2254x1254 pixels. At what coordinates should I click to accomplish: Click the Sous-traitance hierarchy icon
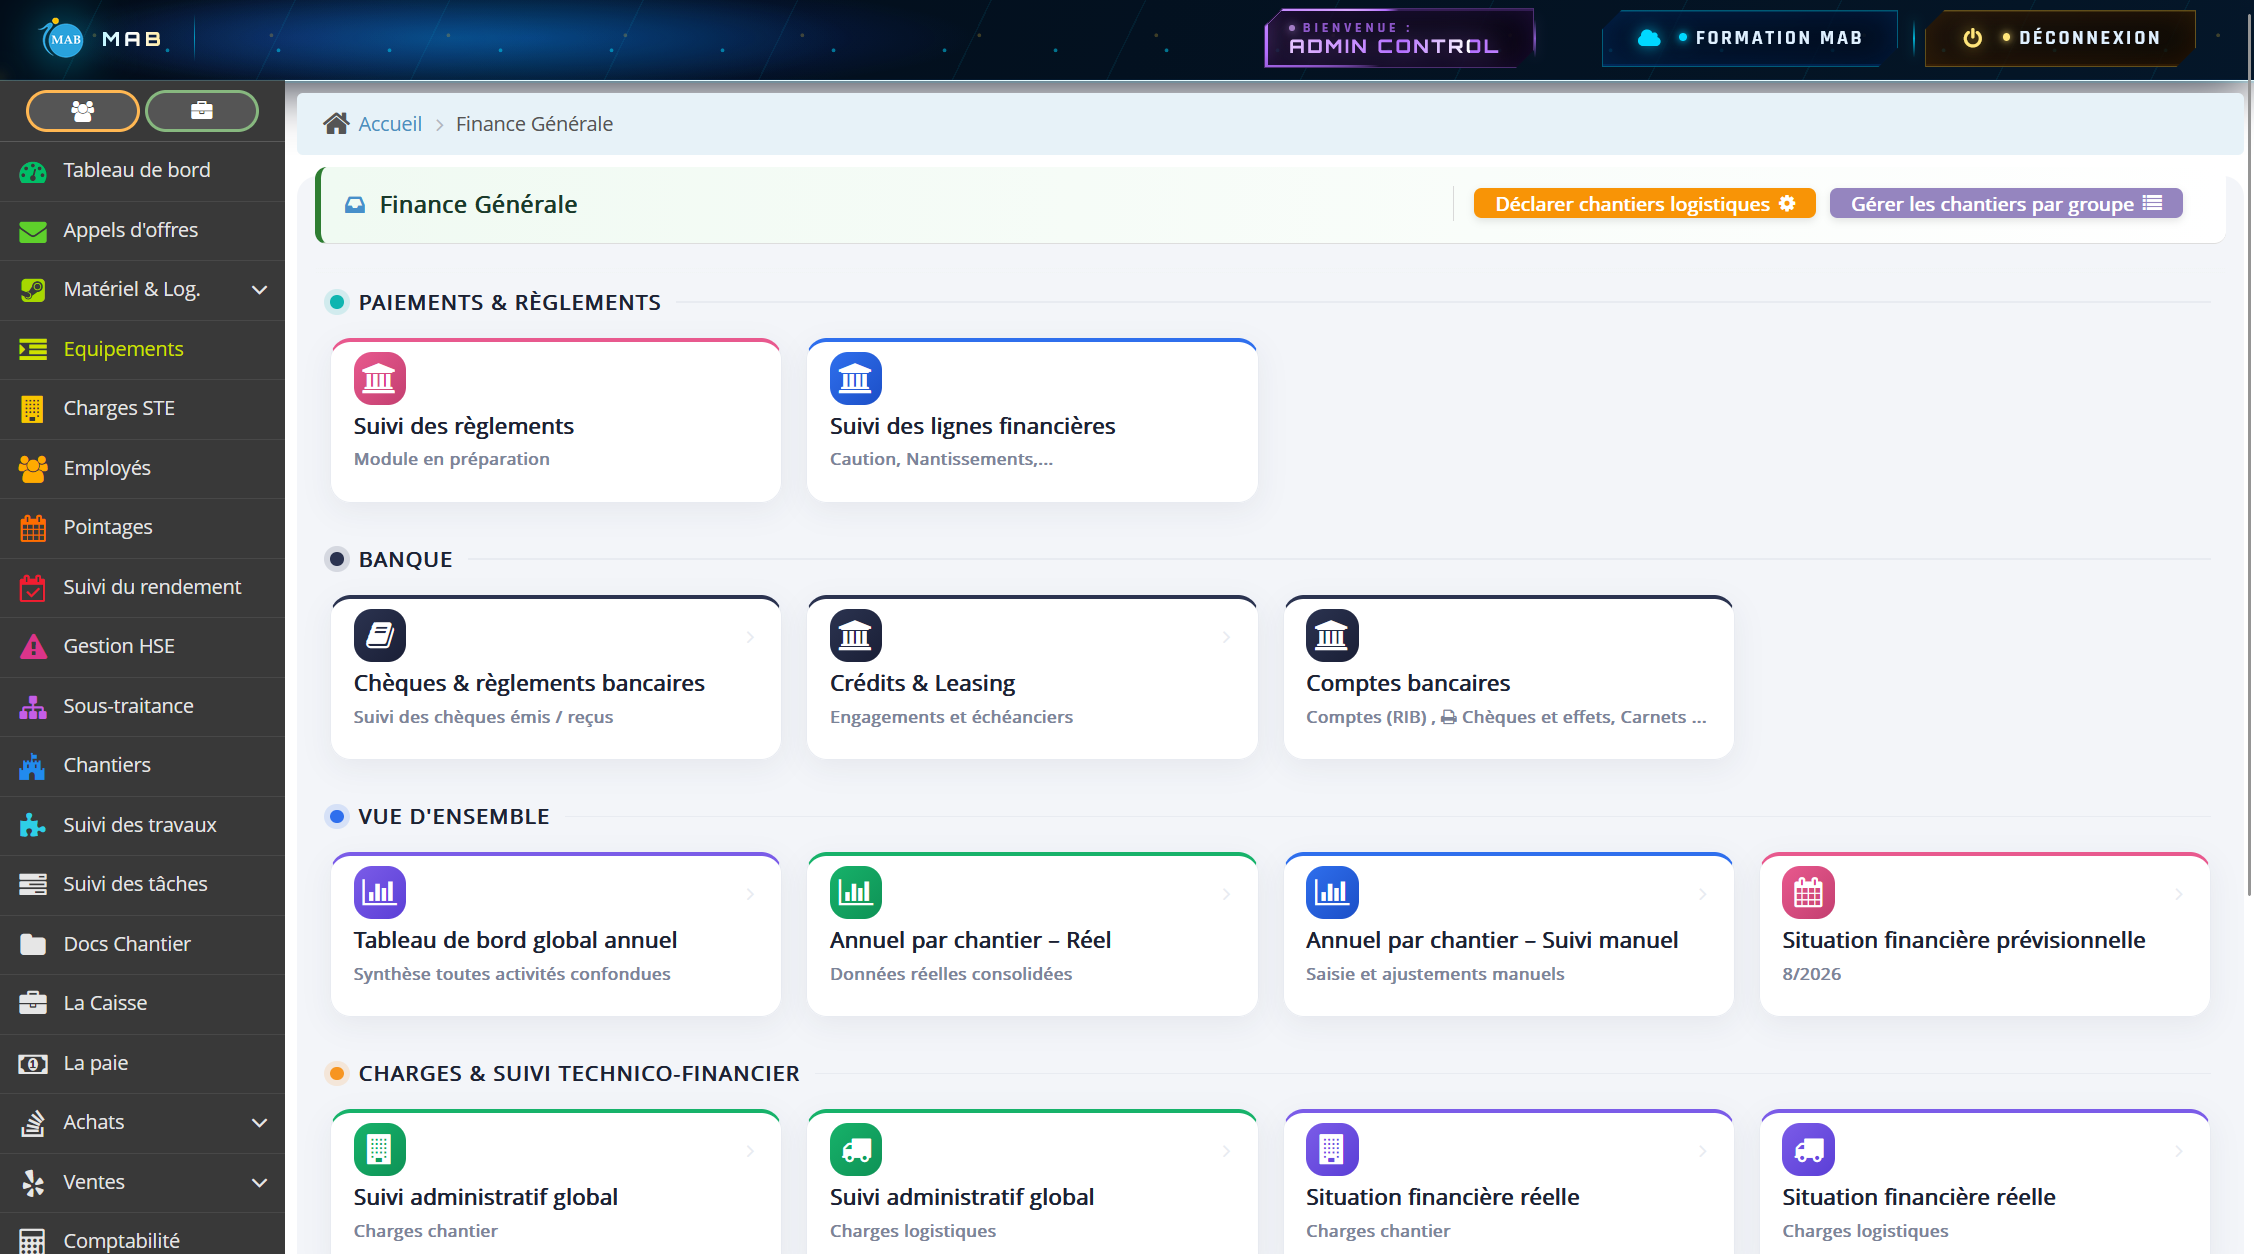pos(33,707)
